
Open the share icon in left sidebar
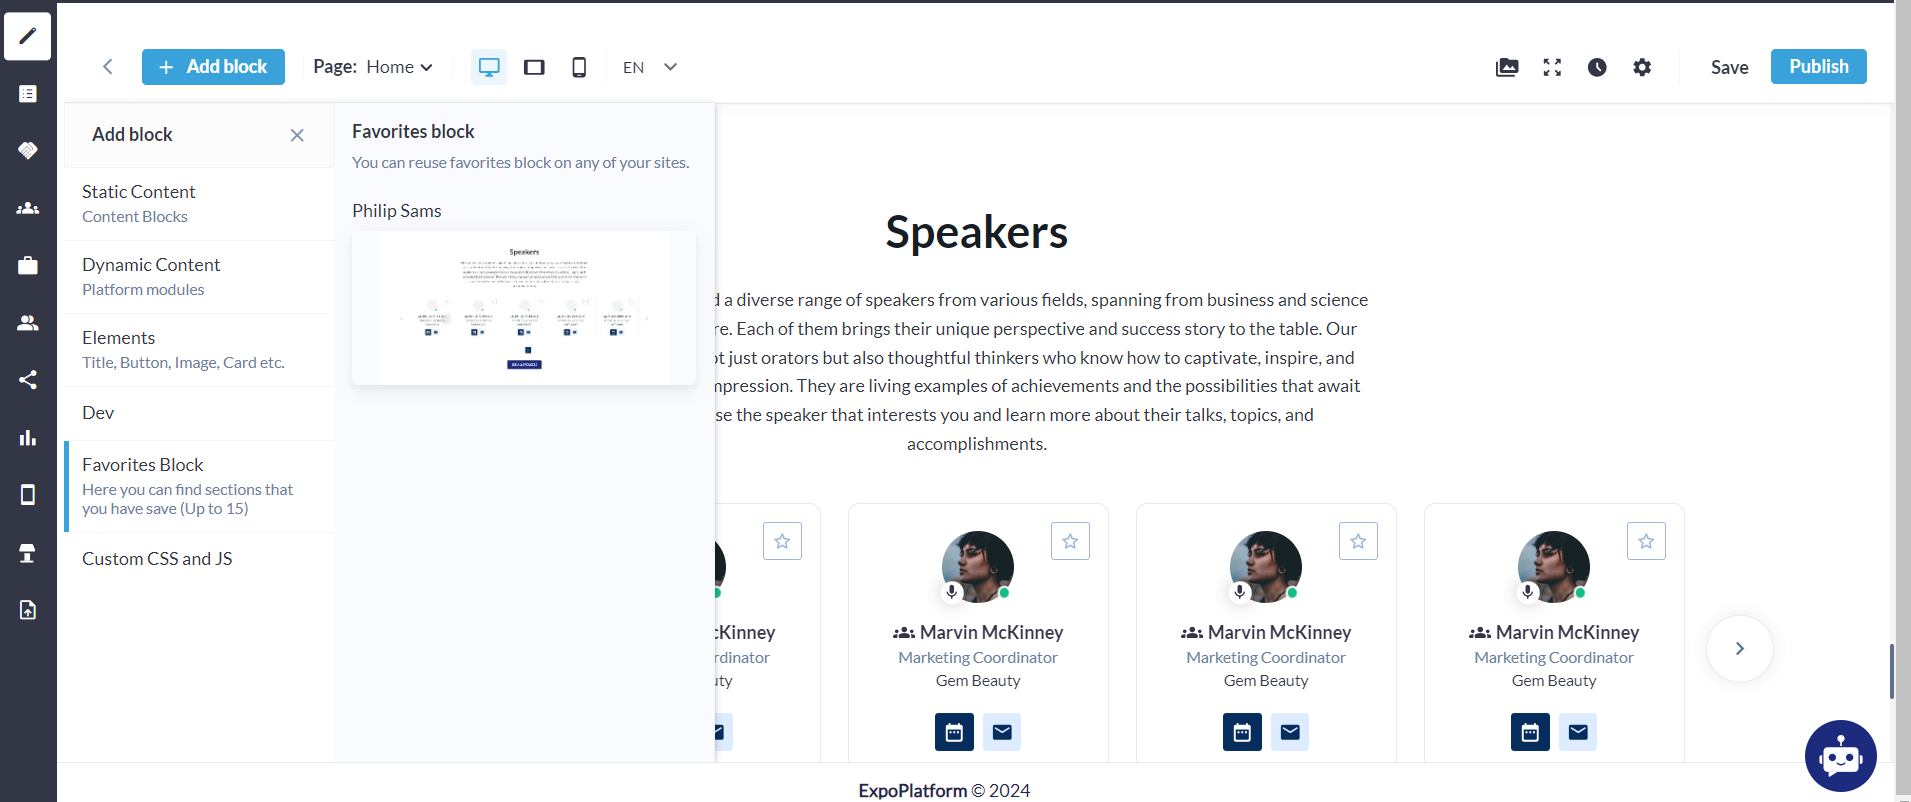[28, 380]
